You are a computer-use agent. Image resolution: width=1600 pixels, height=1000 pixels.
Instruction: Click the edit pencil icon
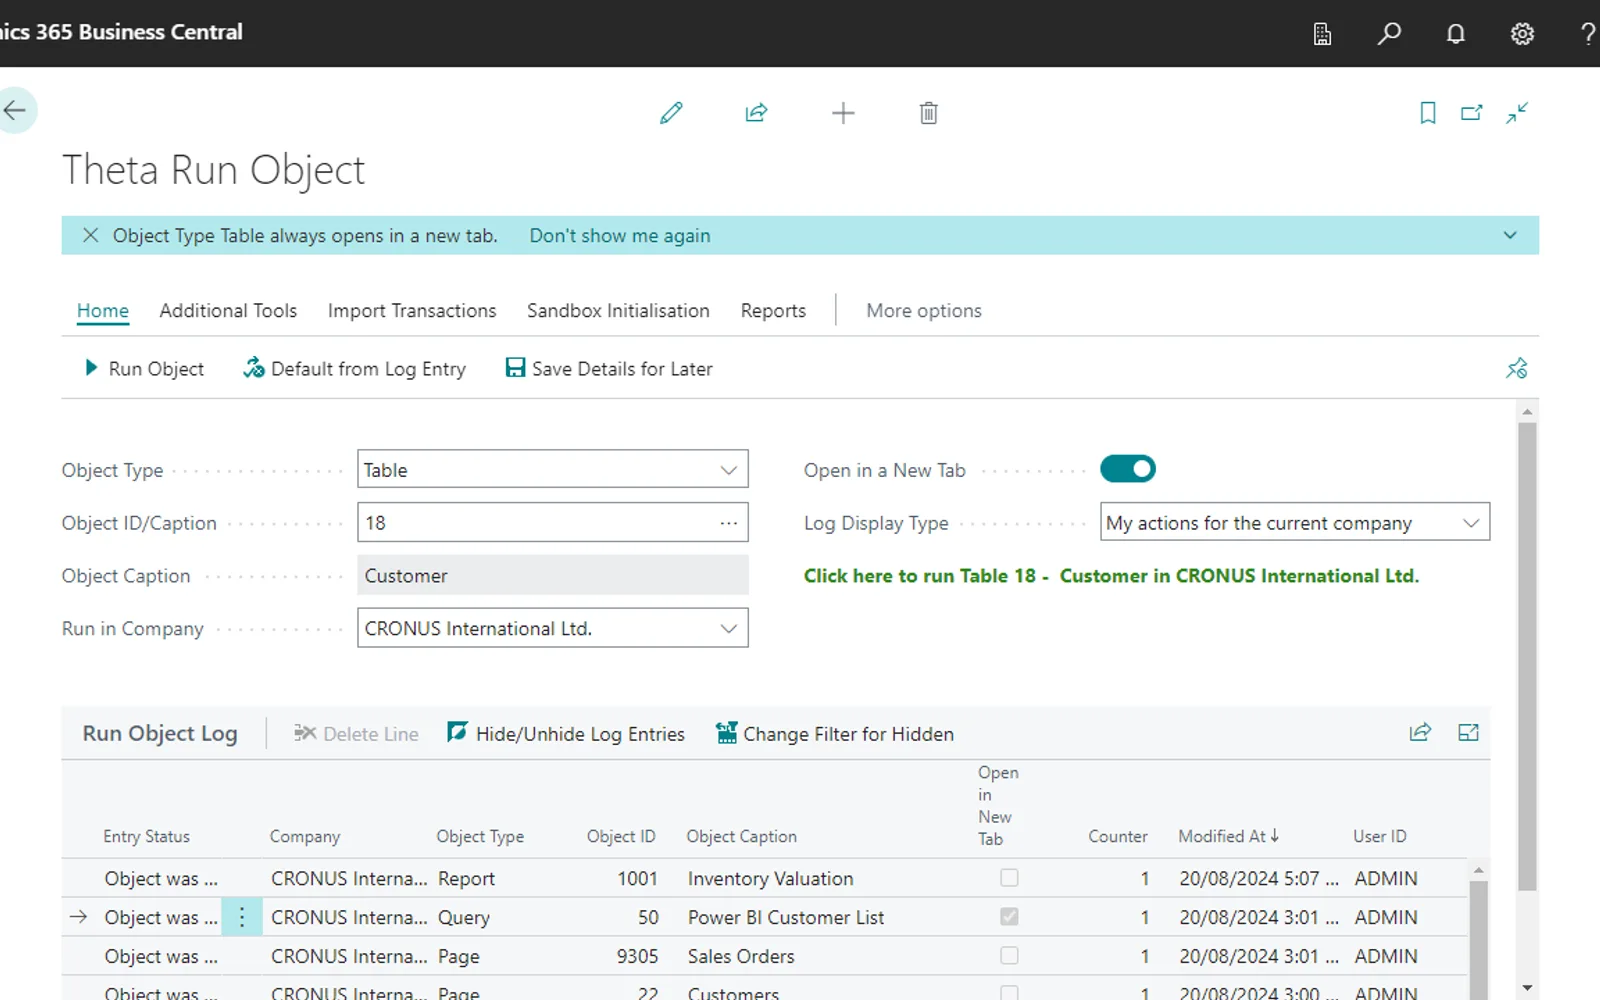(x=671, y=113)
